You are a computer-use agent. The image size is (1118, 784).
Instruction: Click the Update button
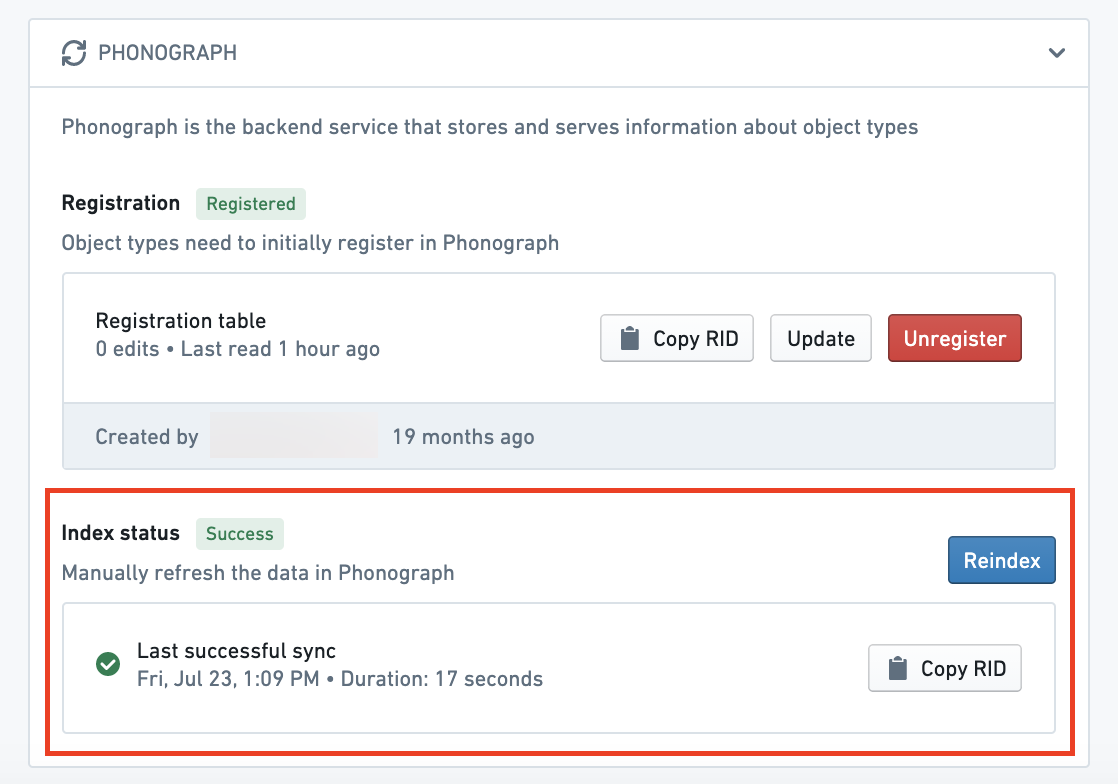821,339
